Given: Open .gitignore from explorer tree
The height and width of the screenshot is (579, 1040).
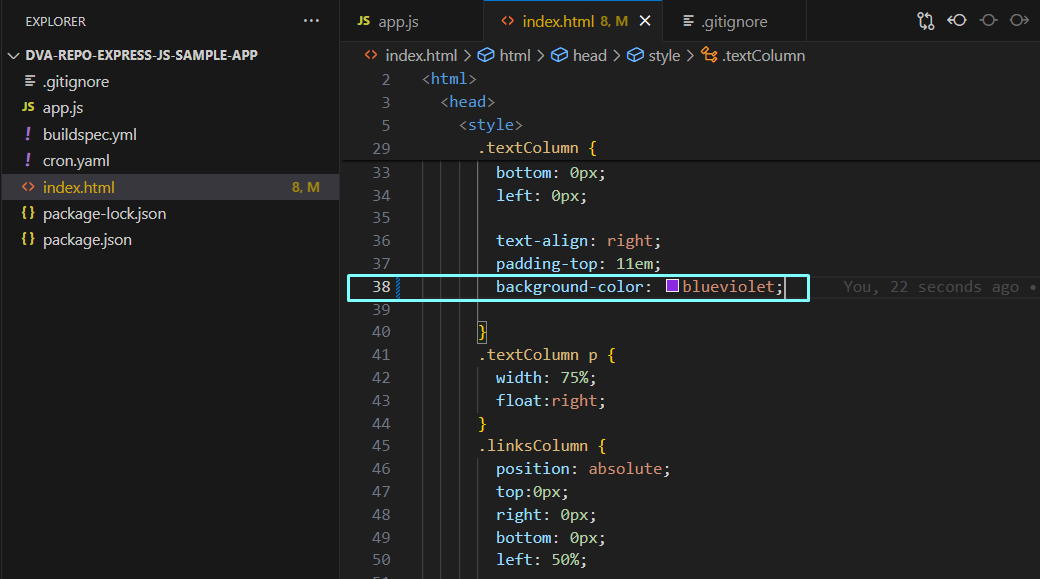Looking at the screenshot, I should (x=76, y=81).
